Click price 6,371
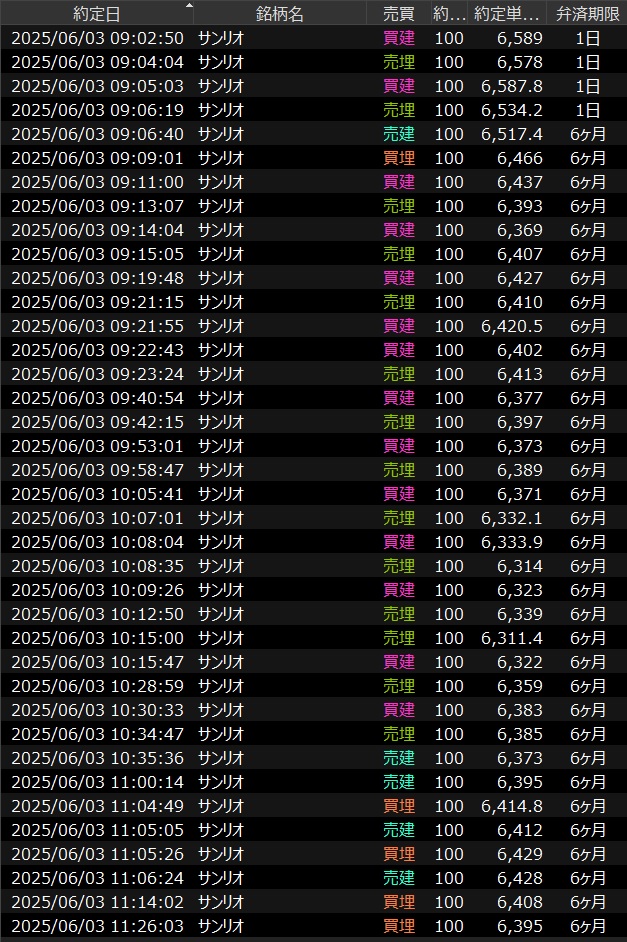 [519, 494]
